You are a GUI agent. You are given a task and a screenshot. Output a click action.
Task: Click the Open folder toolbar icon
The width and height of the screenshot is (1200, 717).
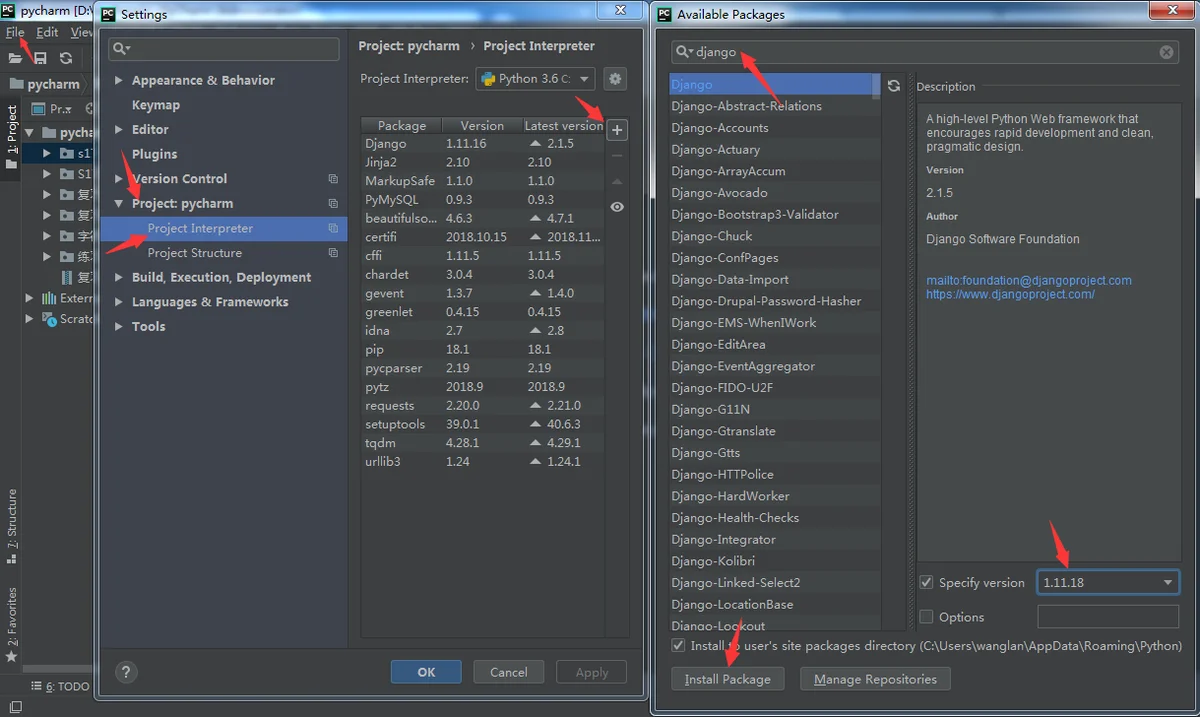15,59
